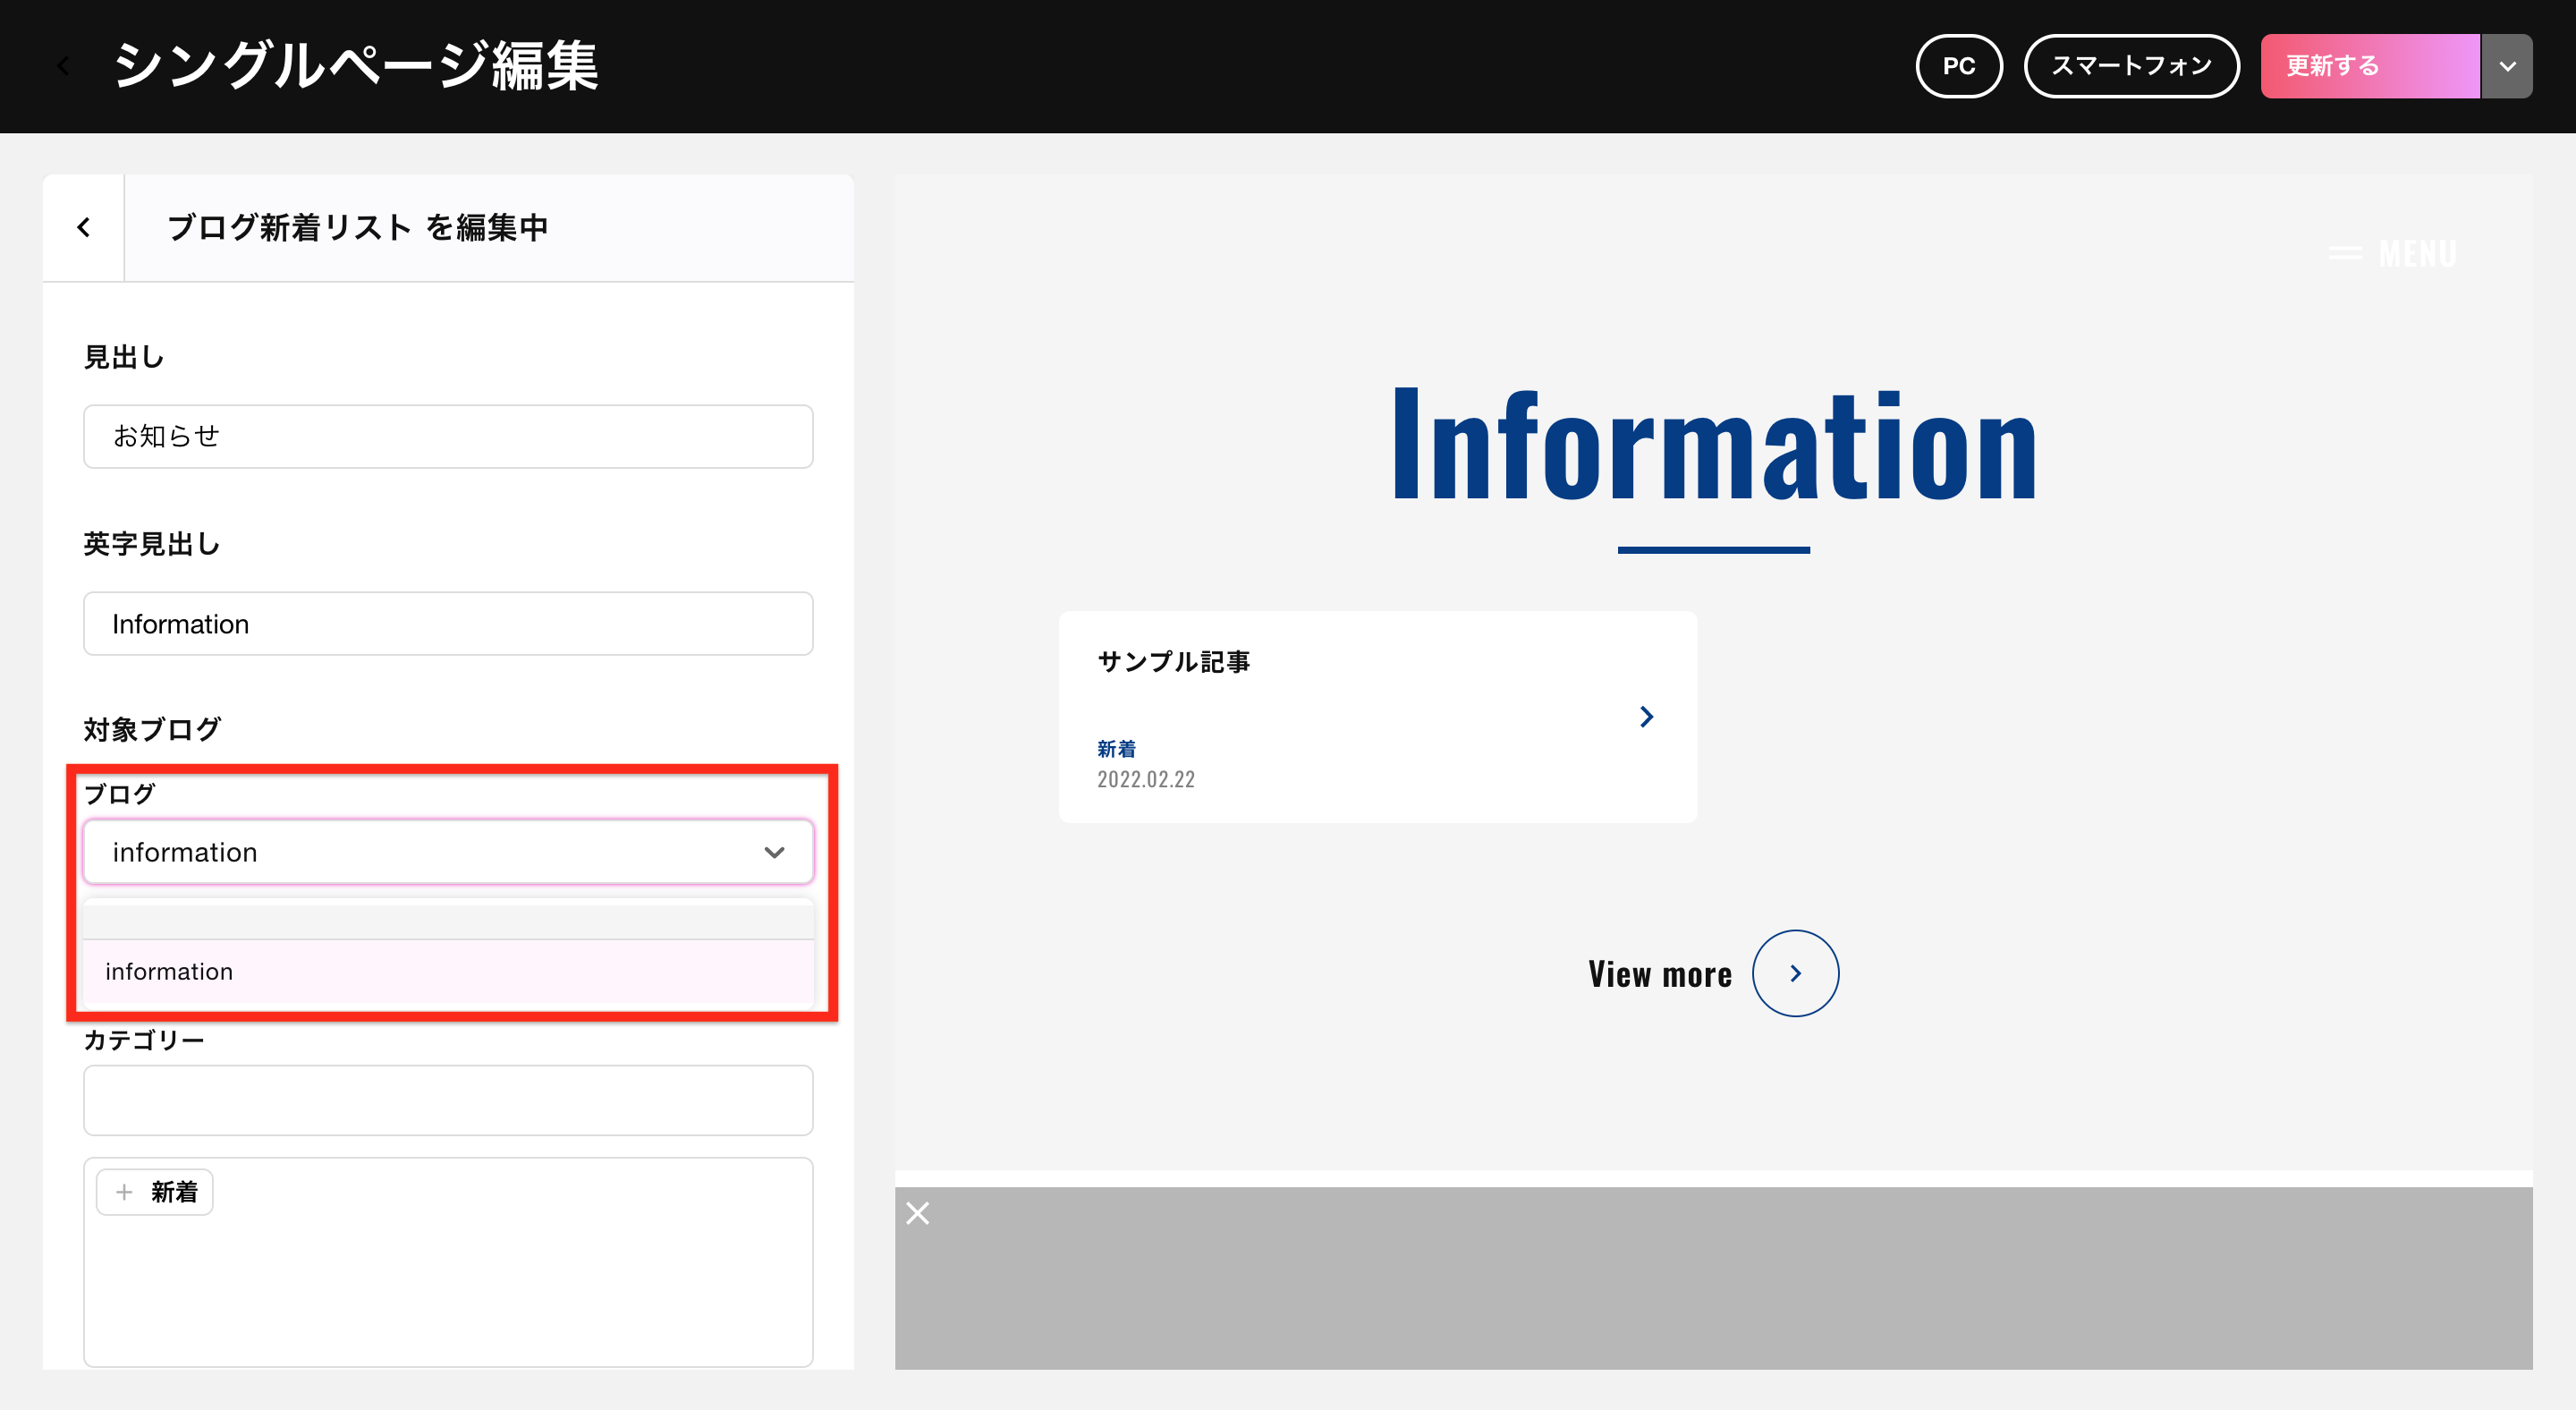Click the 見出し input containing お知らせ
Viewport: 2576px width, 1410px height.
448,436
